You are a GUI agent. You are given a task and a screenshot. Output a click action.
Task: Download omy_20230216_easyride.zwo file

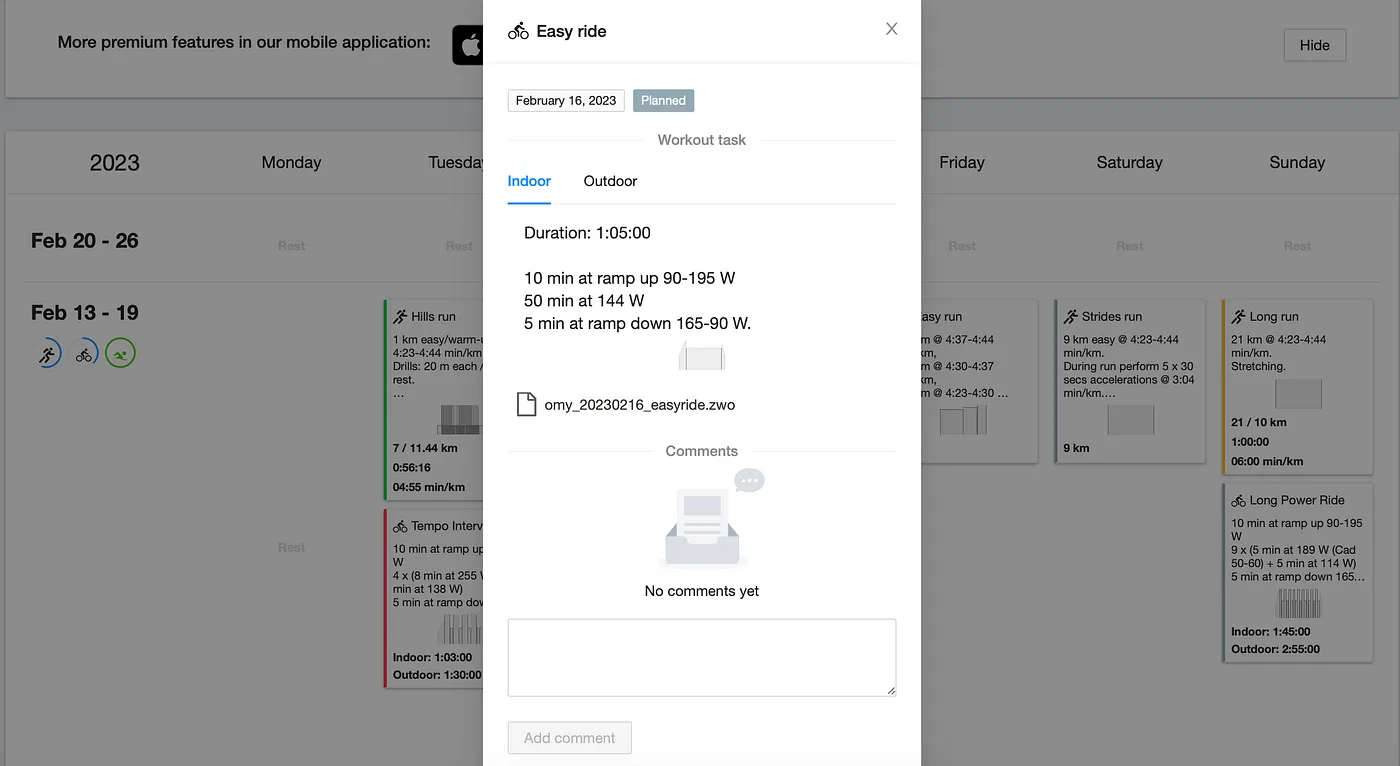click(640, 405)
